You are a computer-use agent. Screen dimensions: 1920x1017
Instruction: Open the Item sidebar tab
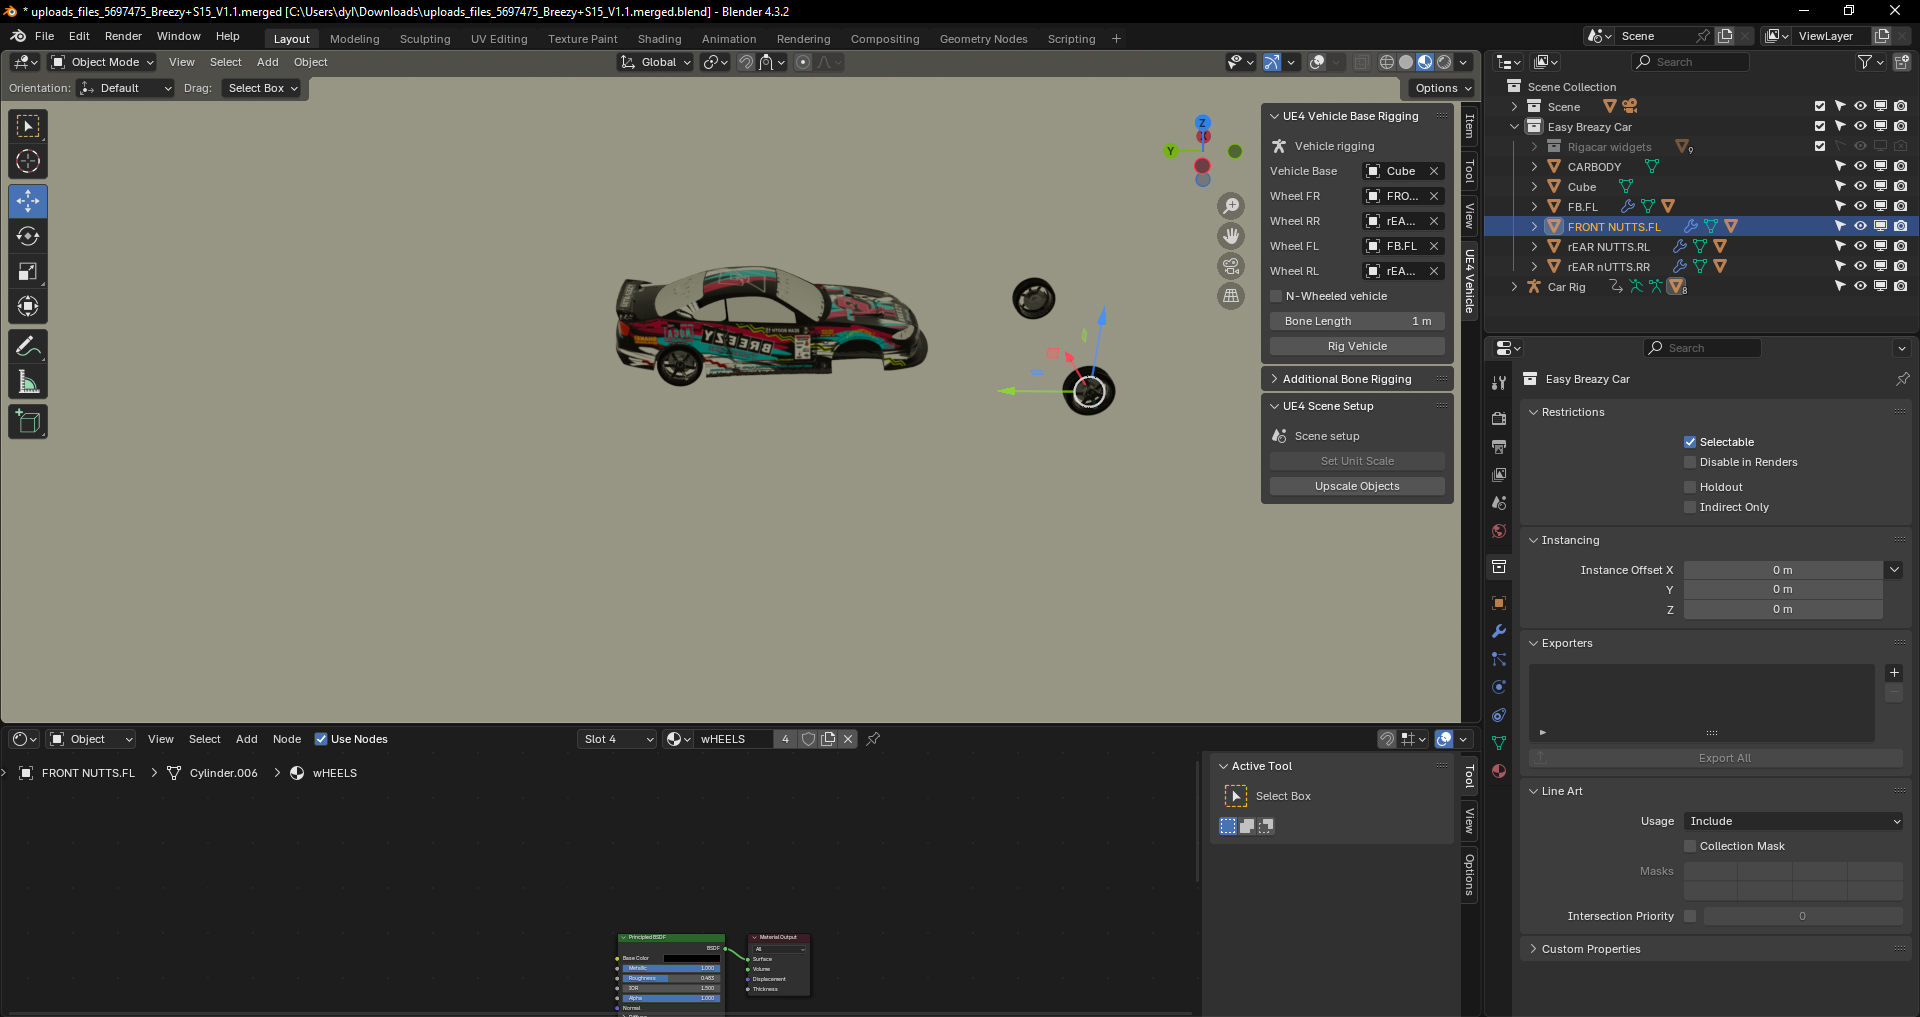tap(1469, 126)
